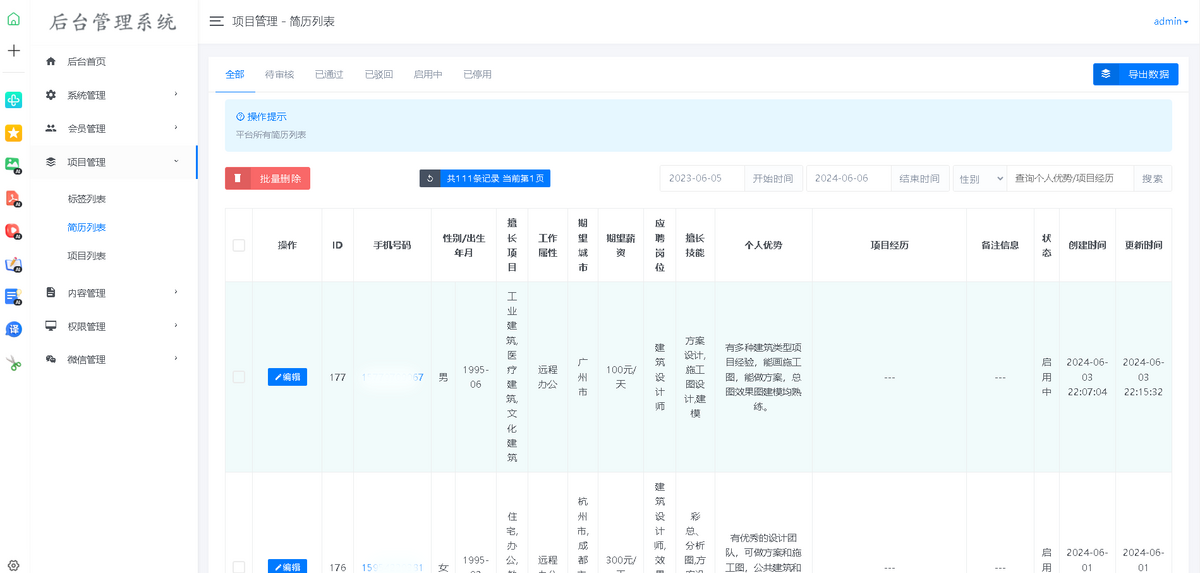Click the 开始时间 label button
The image size is (1200, 573).
pyautogui.click(x=773, y=179)
